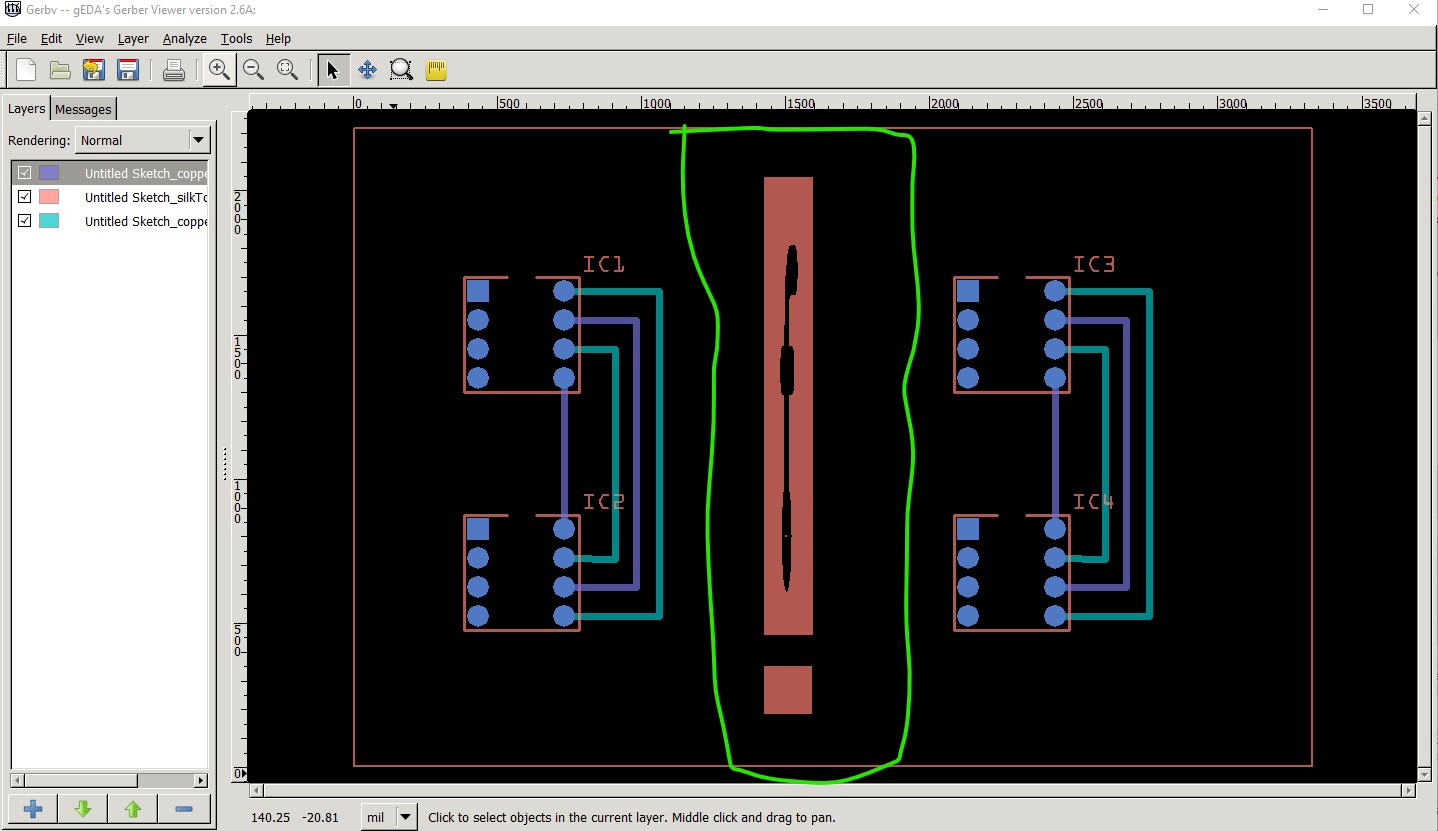Open the Analyze menu
This screenshot has height=831, width=1438.
point(184,39)
